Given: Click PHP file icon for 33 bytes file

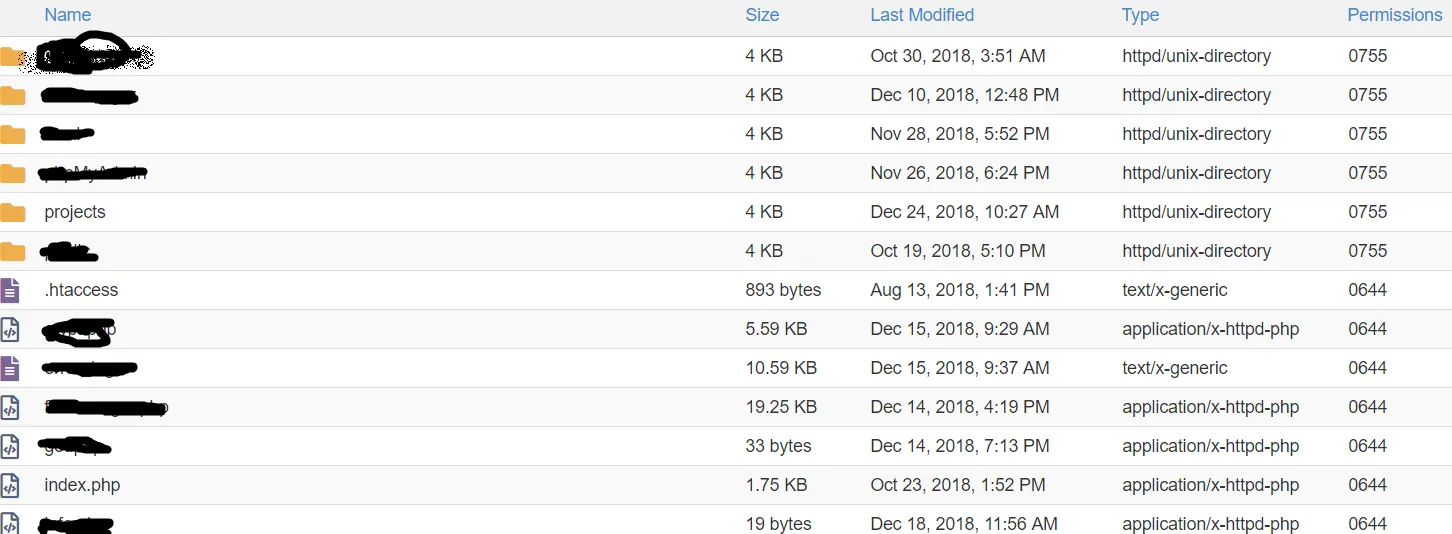Looking at the screenshot, I should point(10,446).
